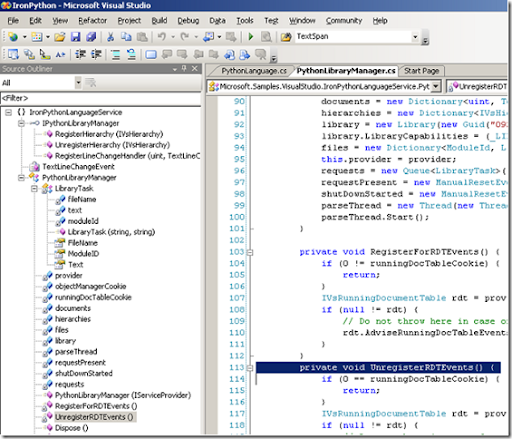This screenshot has width=512, height=439.
Task: Click 'parseThread.Start();' on line 100
Action: (375, 217)
